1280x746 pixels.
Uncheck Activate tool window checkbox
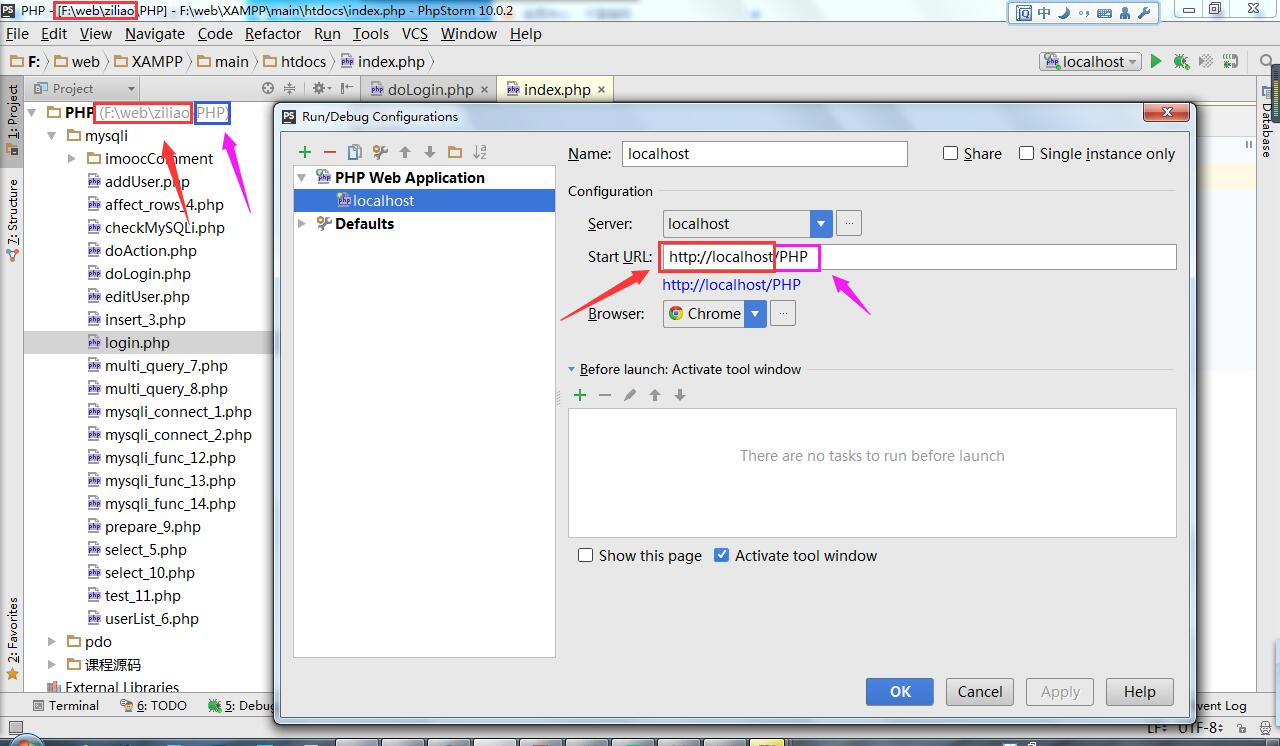tap(721, 555)
